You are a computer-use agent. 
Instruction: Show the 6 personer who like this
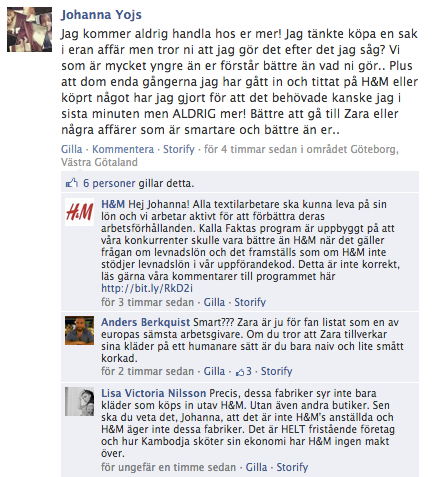tap(109, 183)
